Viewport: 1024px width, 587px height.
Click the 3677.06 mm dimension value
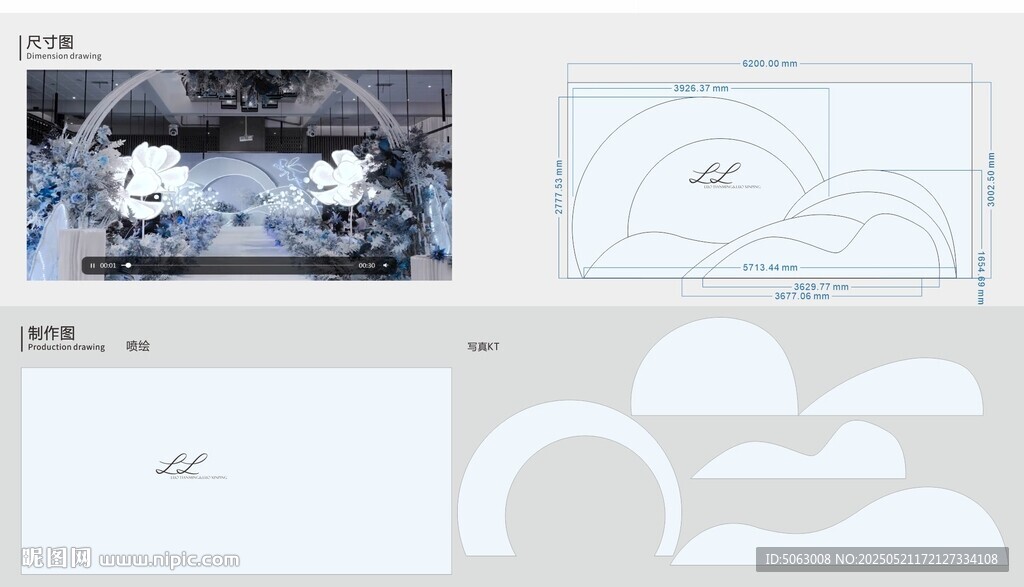tap(802, 296)
